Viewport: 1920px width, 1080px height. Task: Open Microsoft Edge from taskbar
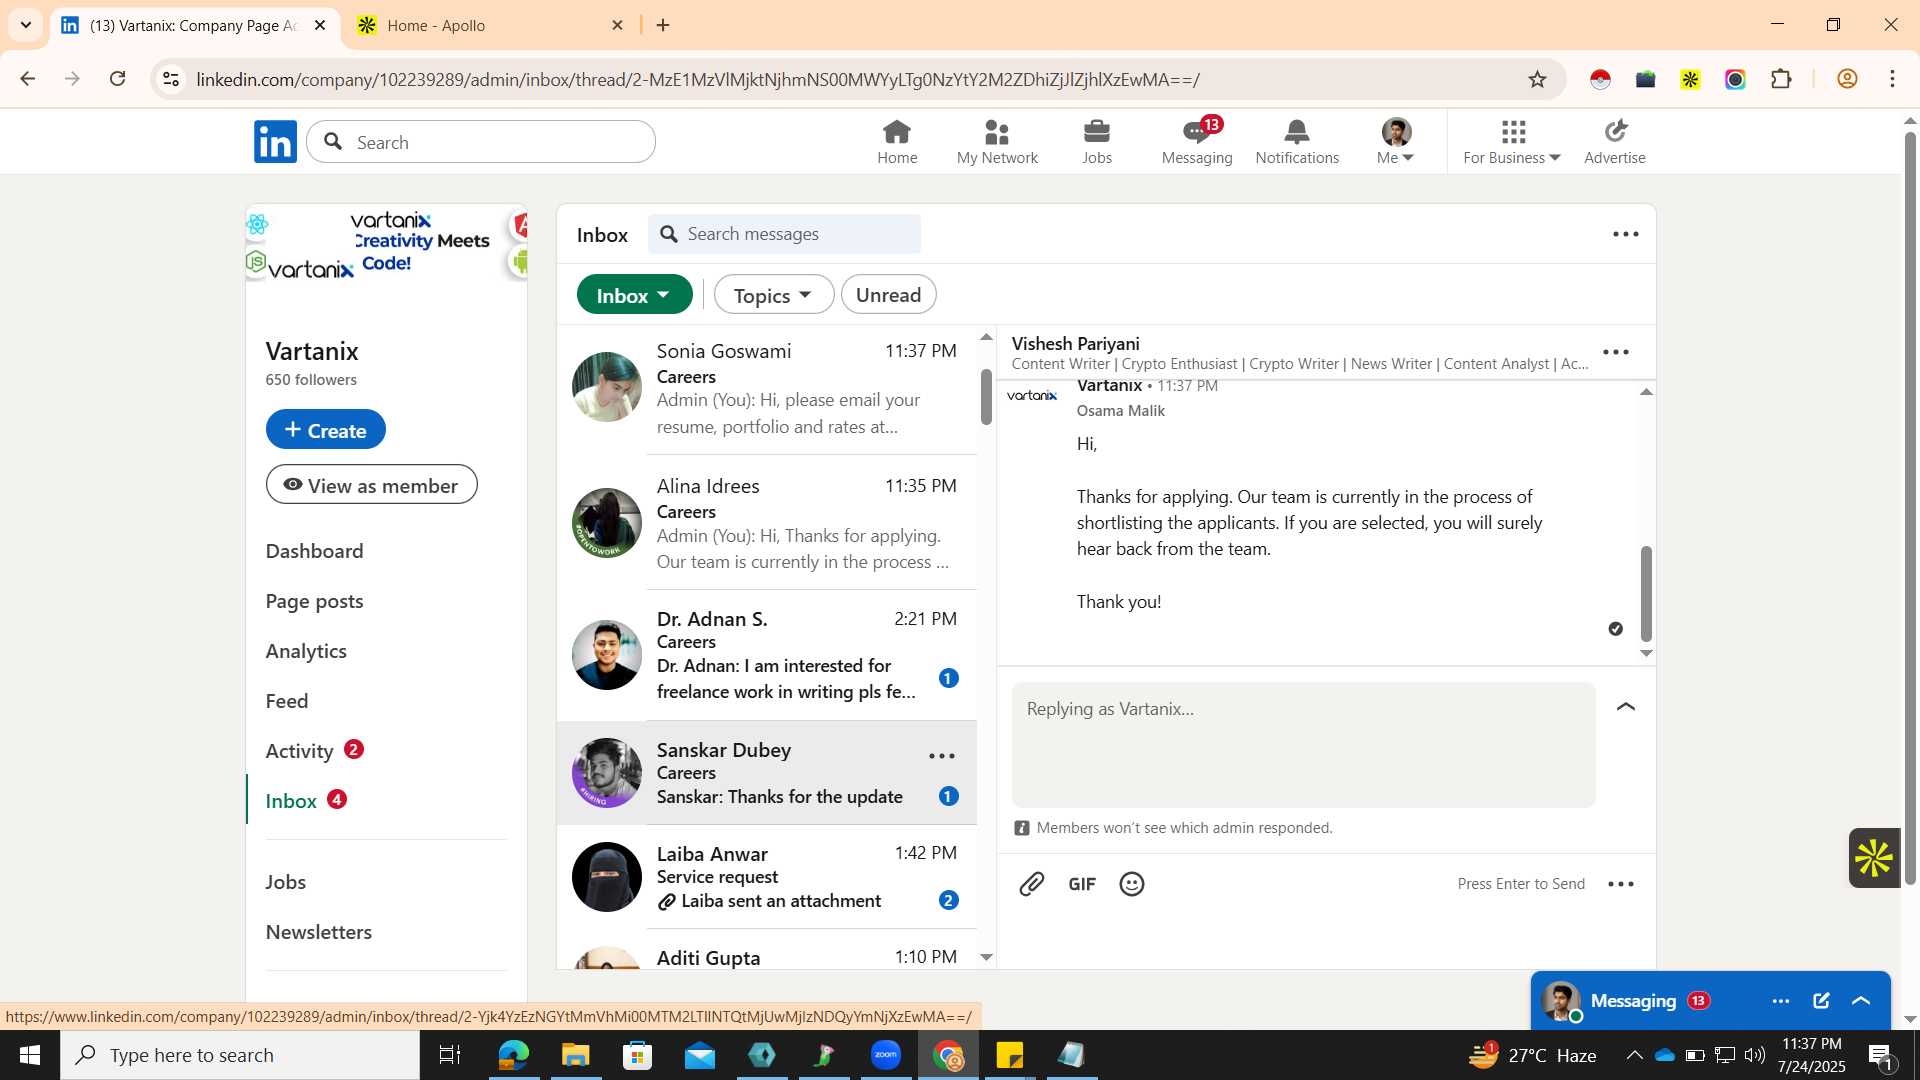point(513,1055)
